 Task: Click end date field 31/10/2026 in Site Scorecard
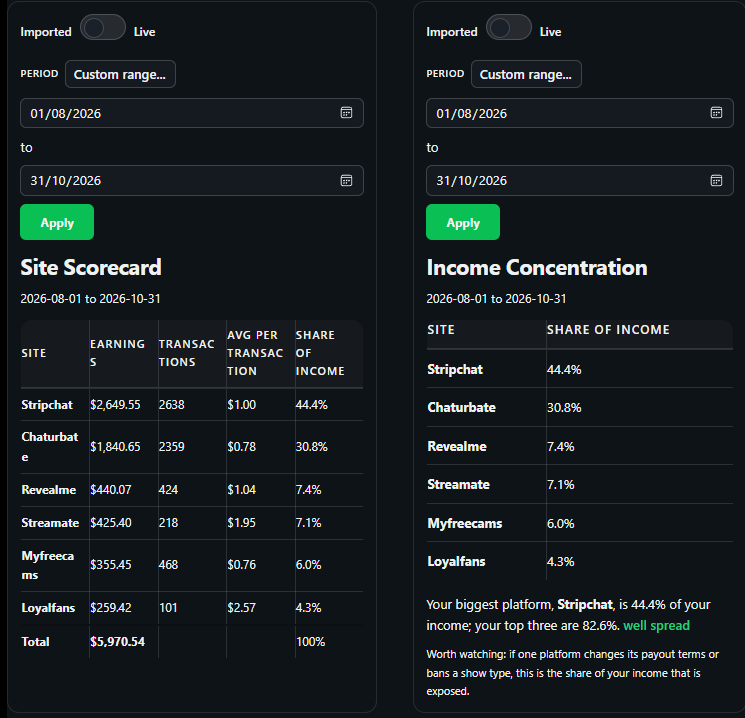pyautogui.click(x=192, y=181)
